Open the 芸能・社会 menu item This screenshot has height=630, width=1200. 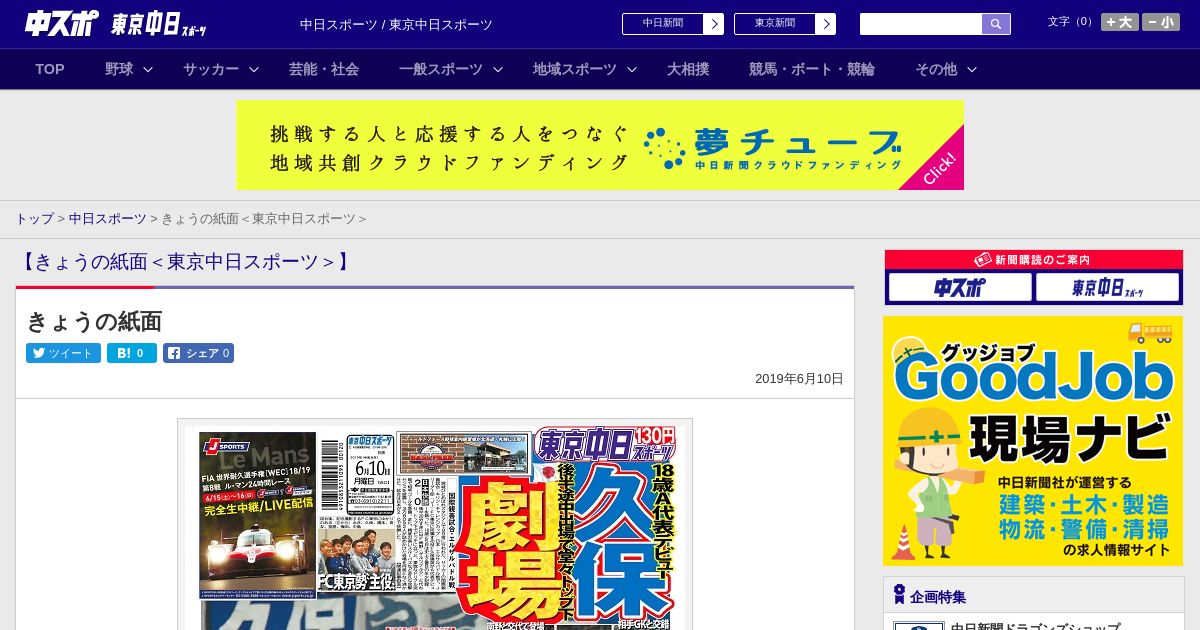324,69
